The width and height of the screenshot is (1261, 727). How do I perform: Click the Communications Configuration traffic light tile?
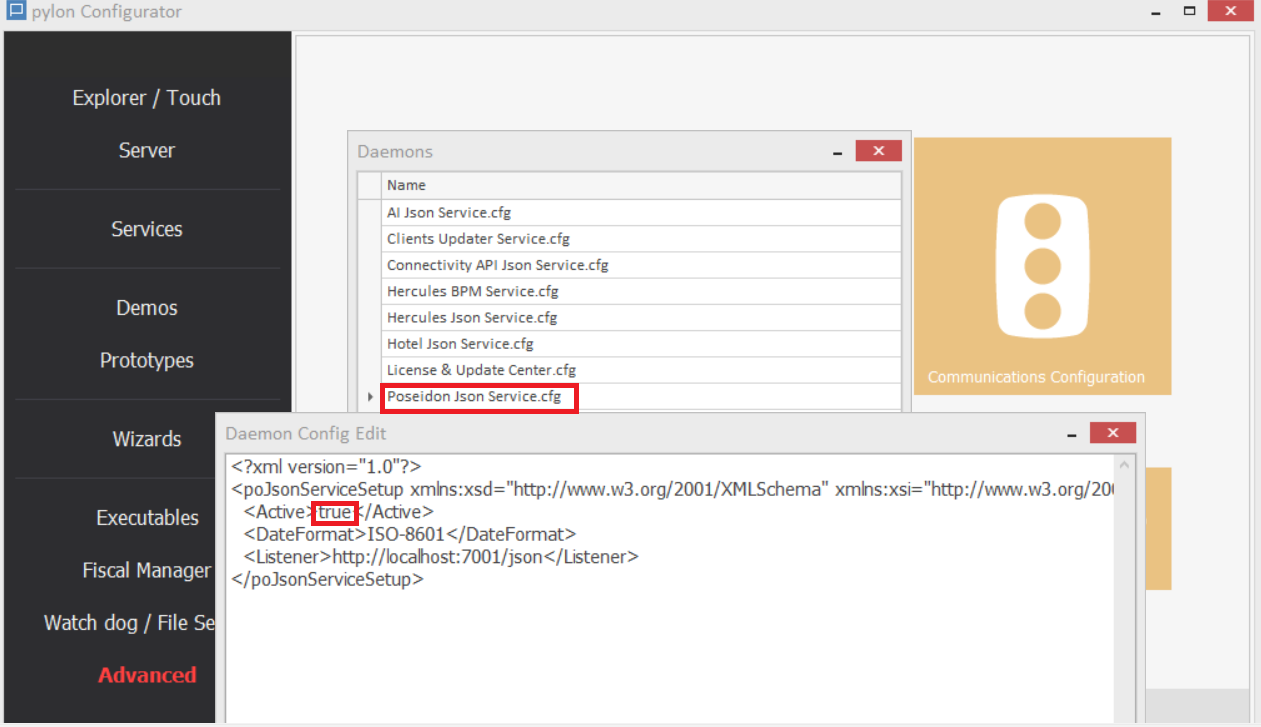click(x=1042, y=266)
